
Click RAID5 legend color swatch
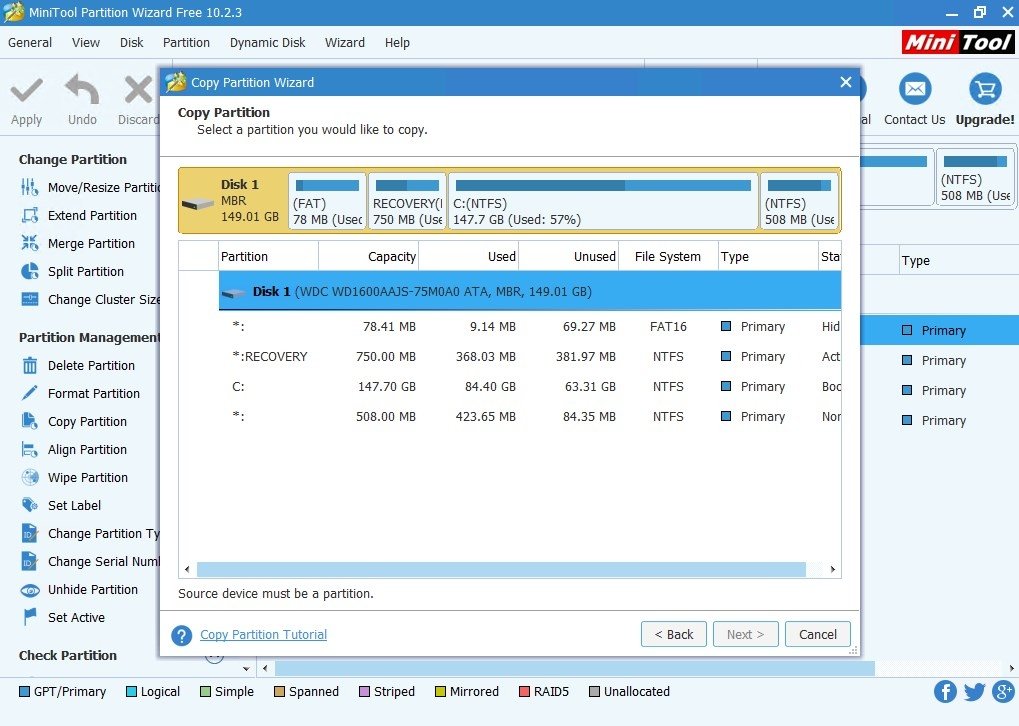(x=524, y=692)
